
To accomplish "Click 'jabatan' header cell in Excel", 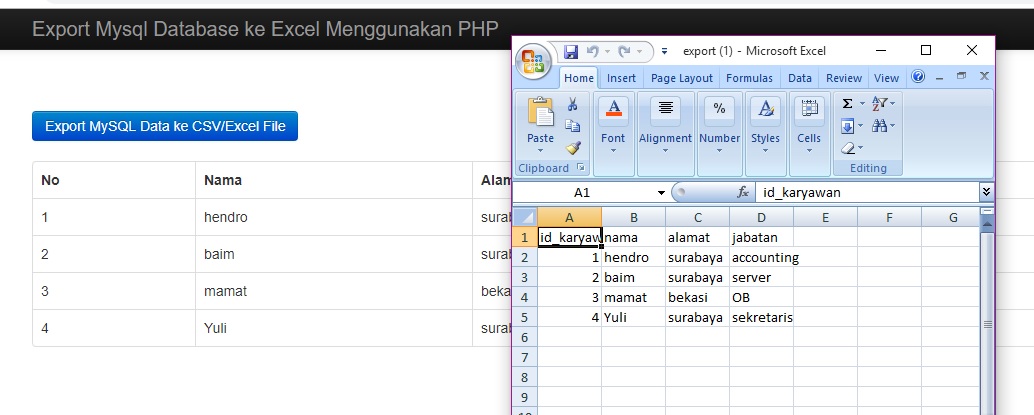I will tap(762, 237).
